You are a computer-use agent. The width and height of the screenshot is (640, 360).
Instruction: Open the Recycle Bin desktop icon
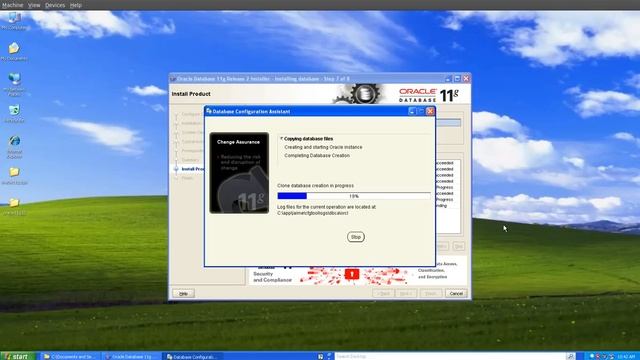point(14,113)
